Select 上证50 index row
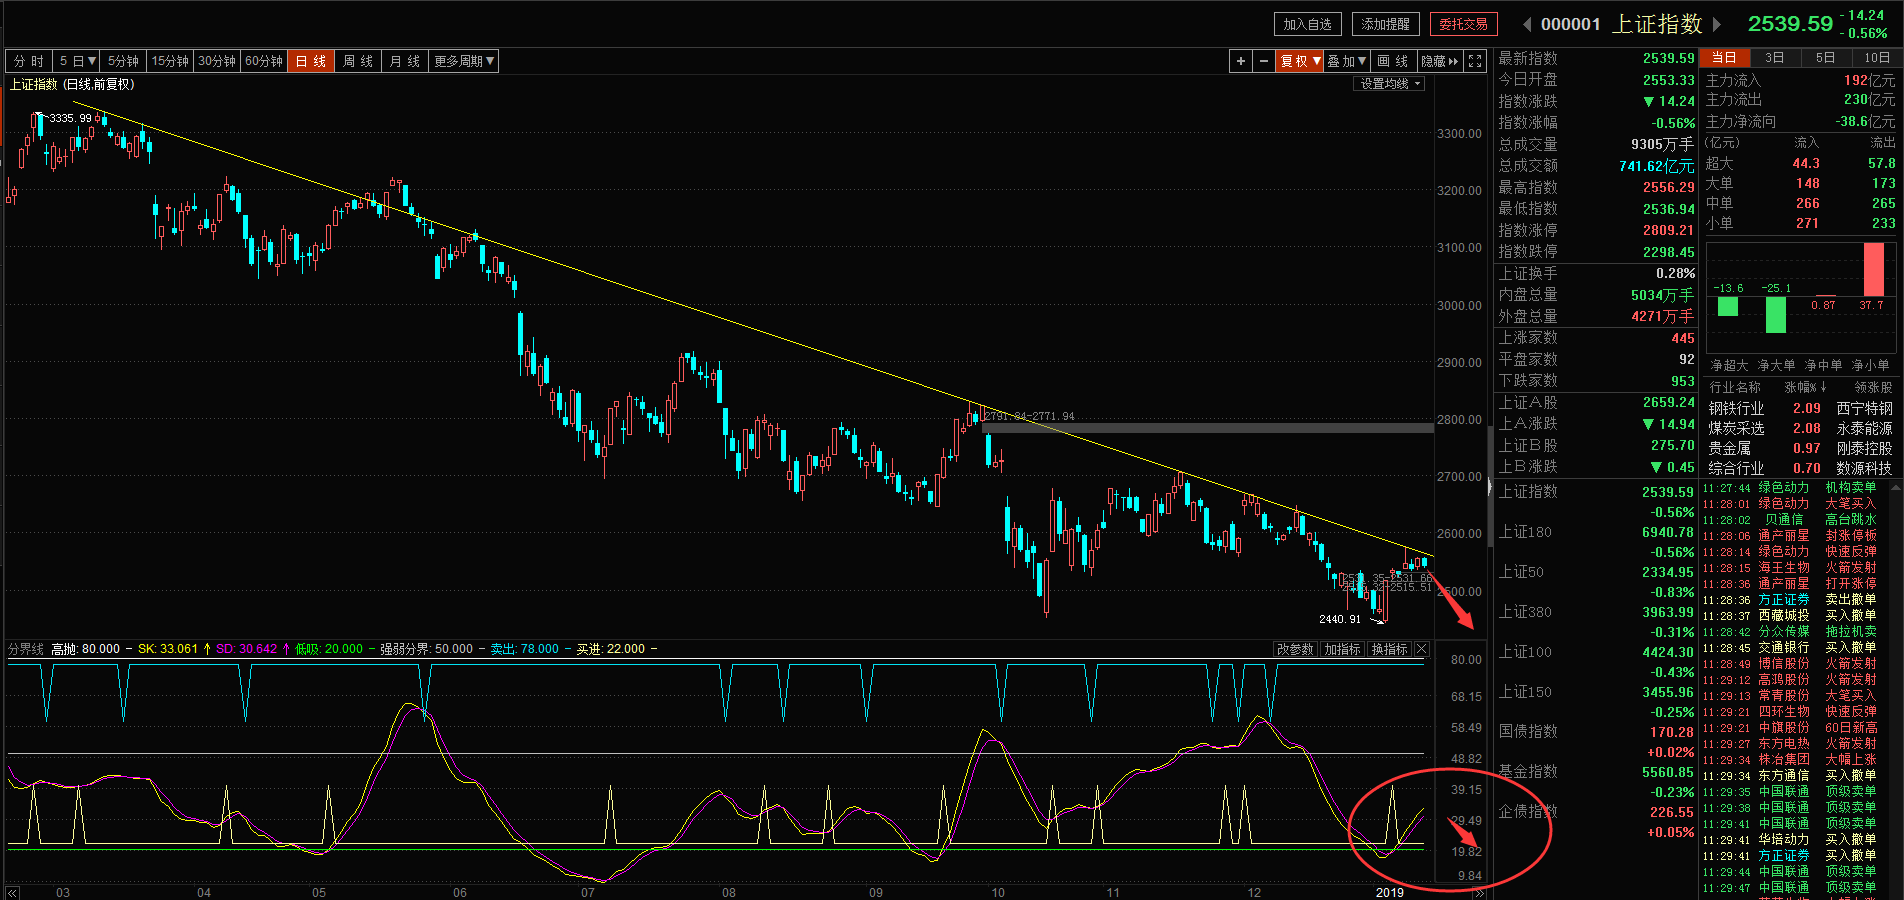This screenshot has height=900, width=1904. (x=1596, y=582)
